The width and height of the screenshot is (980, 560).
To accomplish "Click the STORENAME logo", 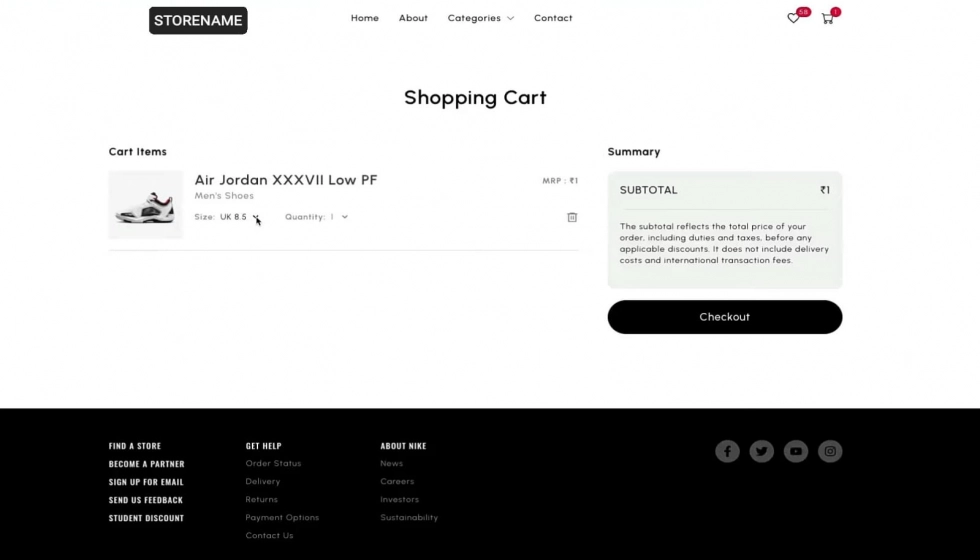I will (x=198, y=21).
